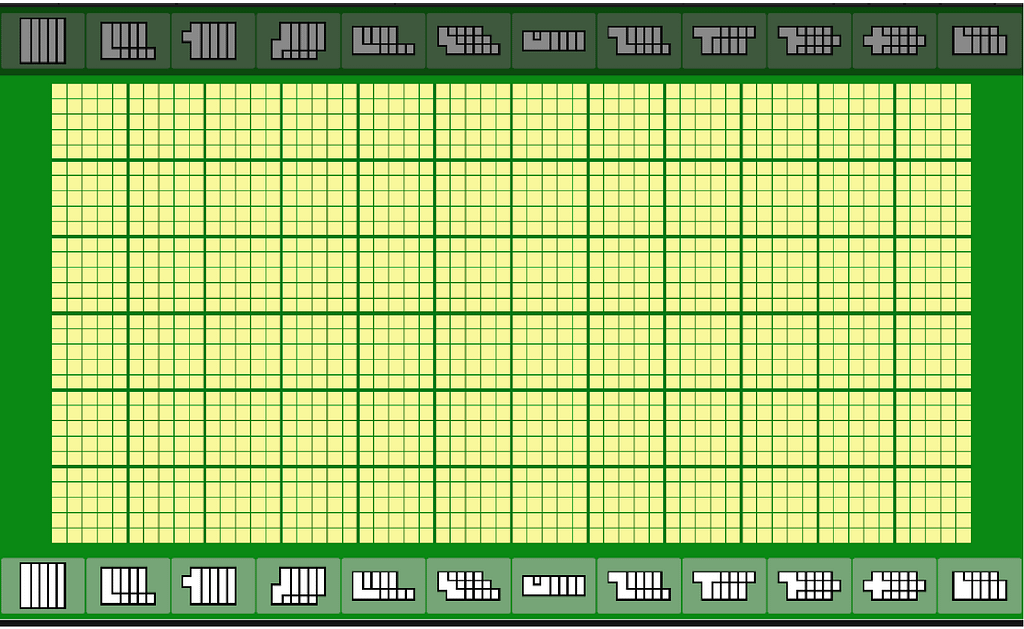Pick the white plus-shaped piece in bottom row

coord(894,585)
